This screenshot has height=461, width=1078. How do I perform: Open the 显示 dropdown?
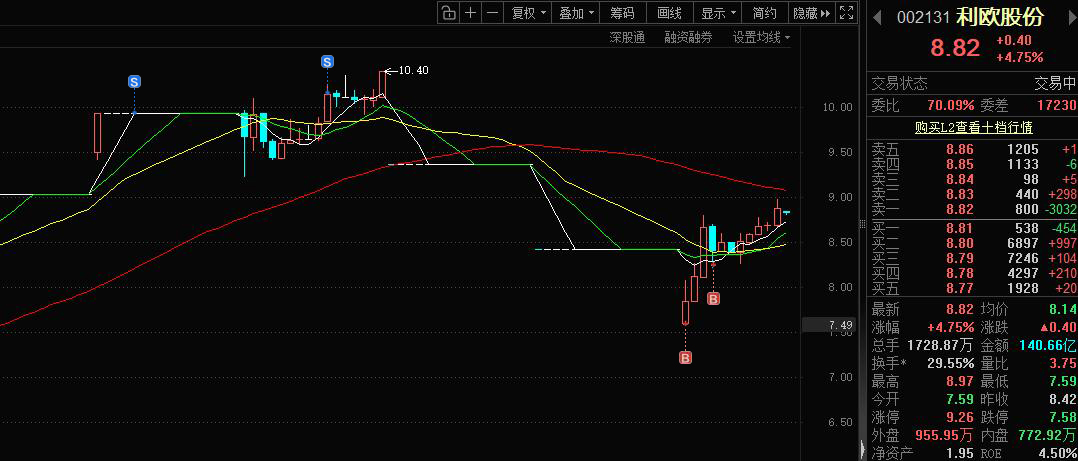(x=718, y=12)
